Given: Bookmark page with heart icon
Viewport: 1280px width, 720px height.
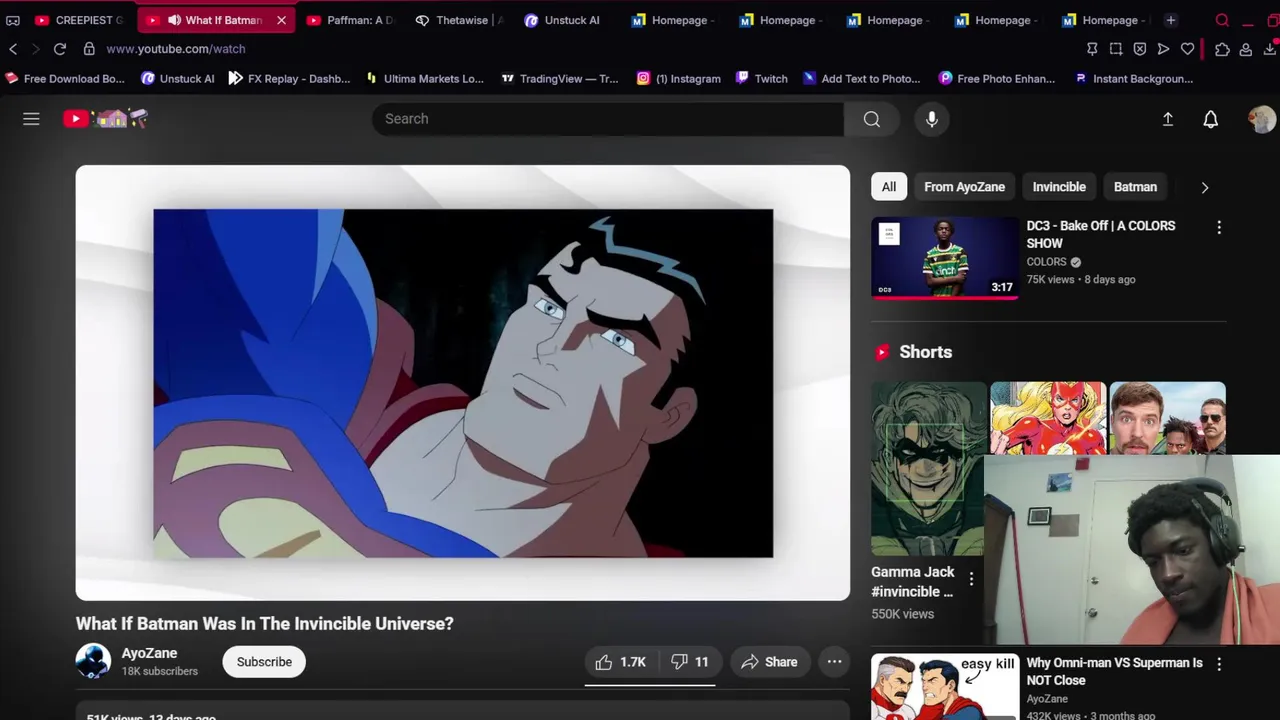Looking at the screenshot, I should (x=1187, y=49).
